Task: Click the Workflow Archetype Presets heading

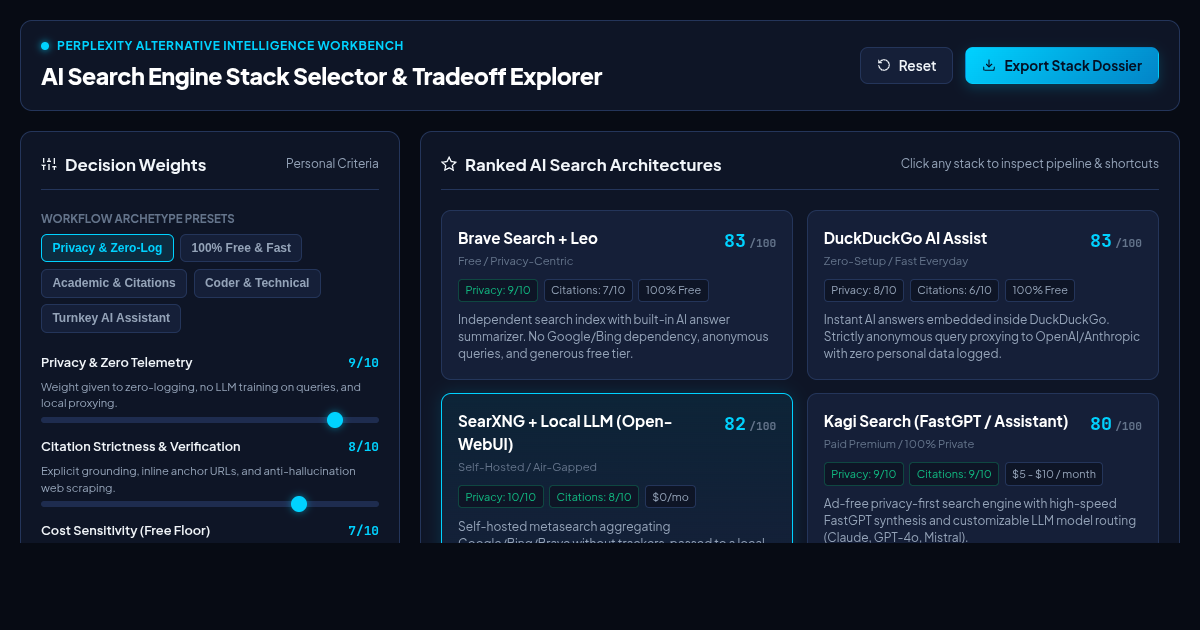Action: [x=138, y=218]
